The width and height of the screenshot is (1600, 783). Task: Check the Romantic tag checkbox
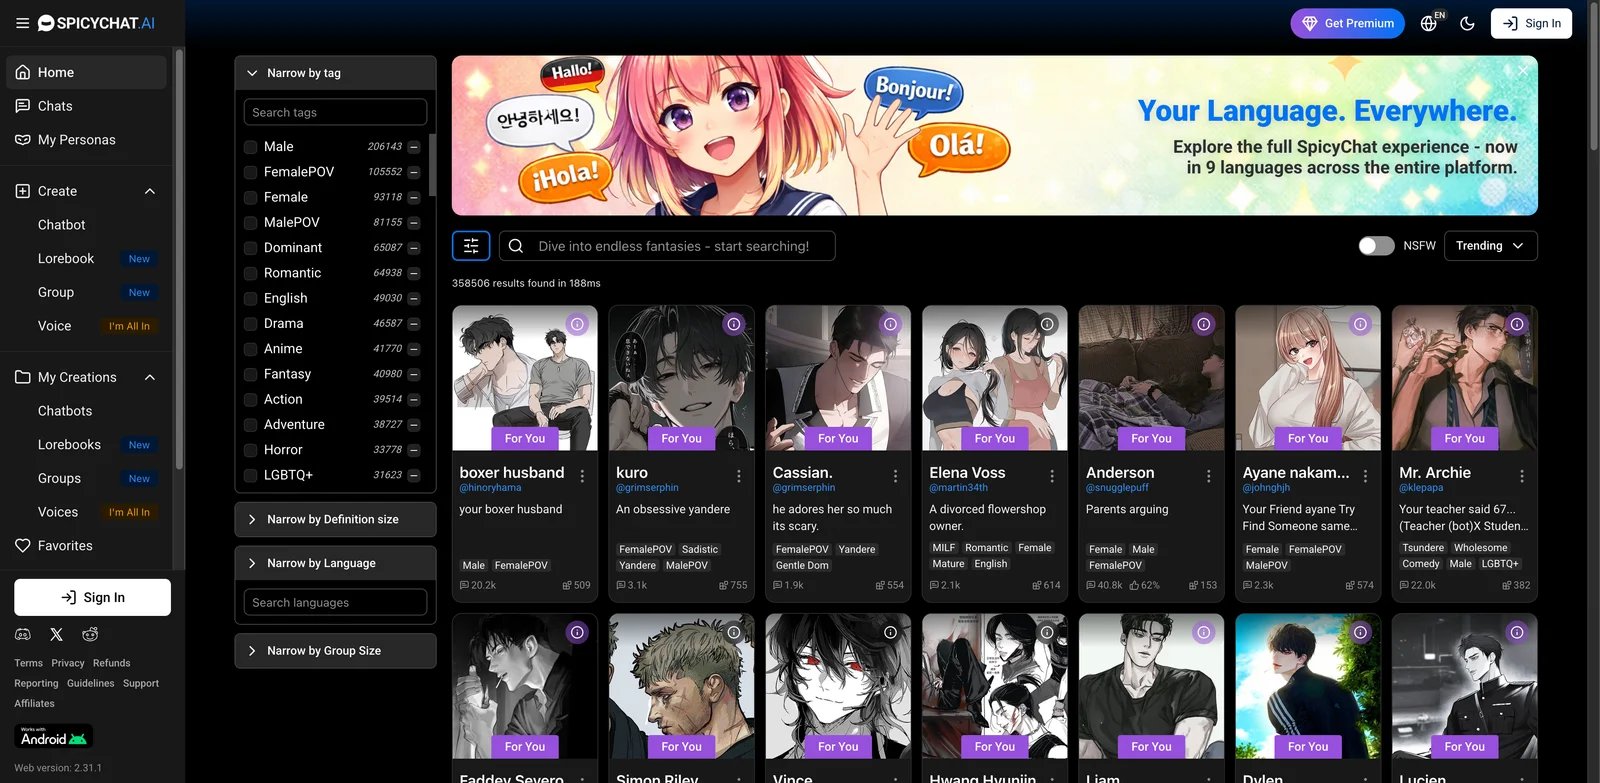251,273
